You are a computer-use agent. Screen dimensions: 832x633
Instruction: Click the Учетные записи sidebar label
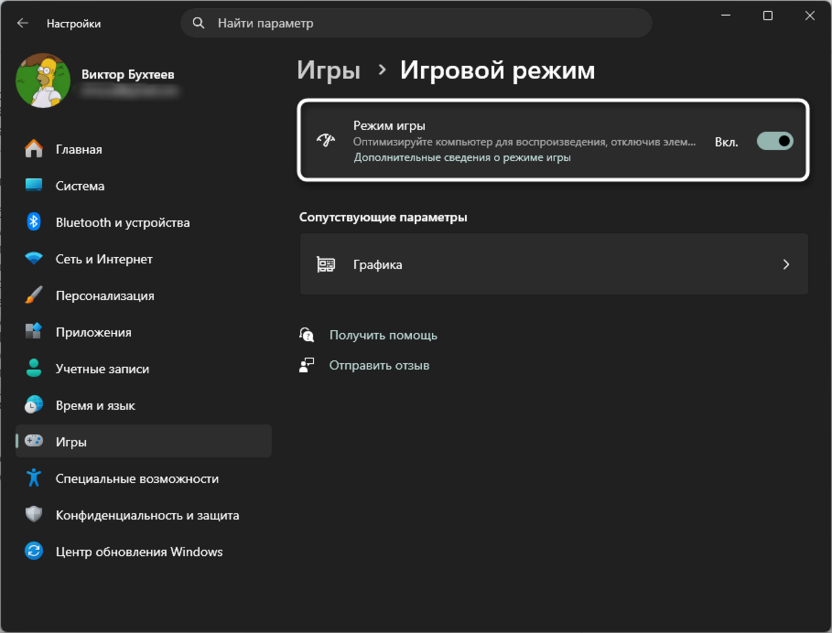coord(102,369)
